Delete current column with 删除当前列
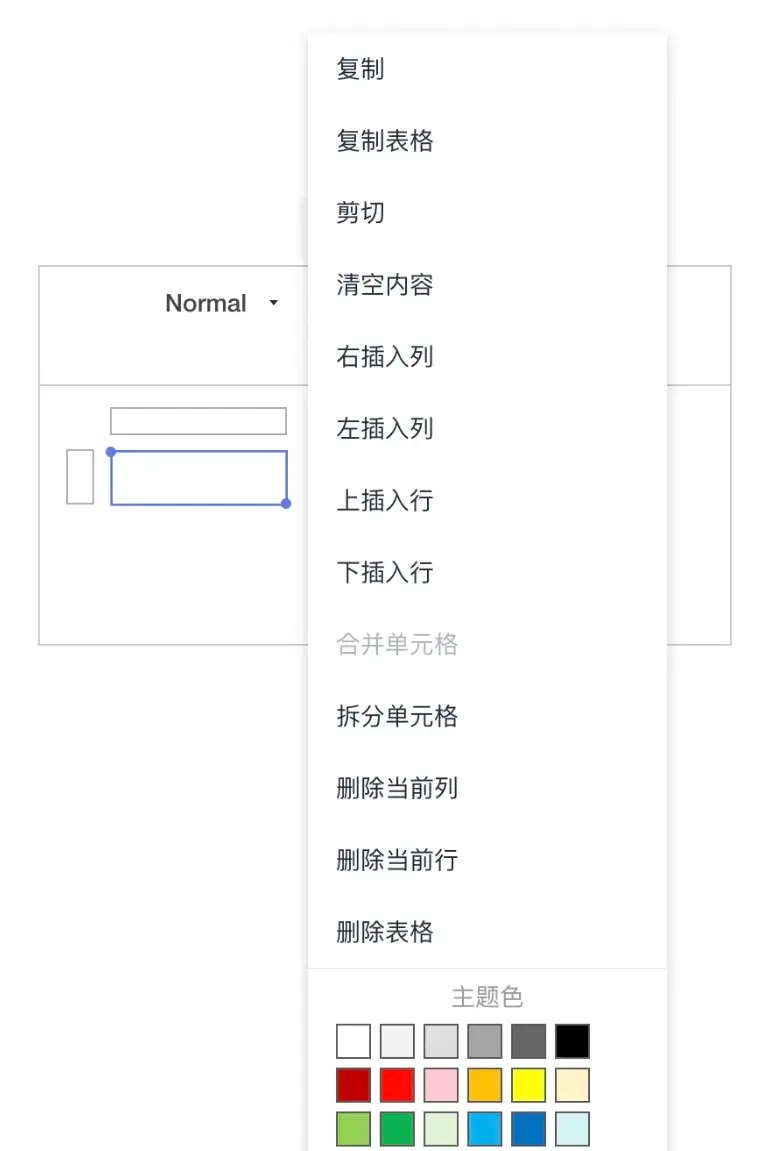758x1151 pixels. (x=397, y=789)
